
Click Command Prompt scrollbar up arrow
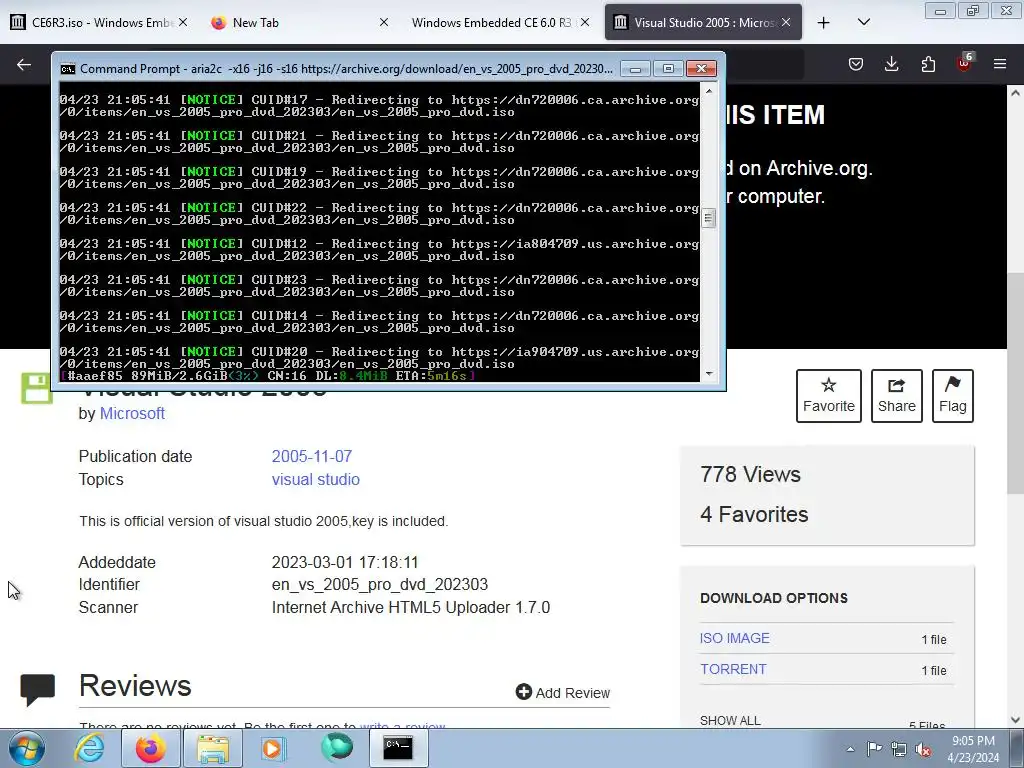tap(709, 91)
